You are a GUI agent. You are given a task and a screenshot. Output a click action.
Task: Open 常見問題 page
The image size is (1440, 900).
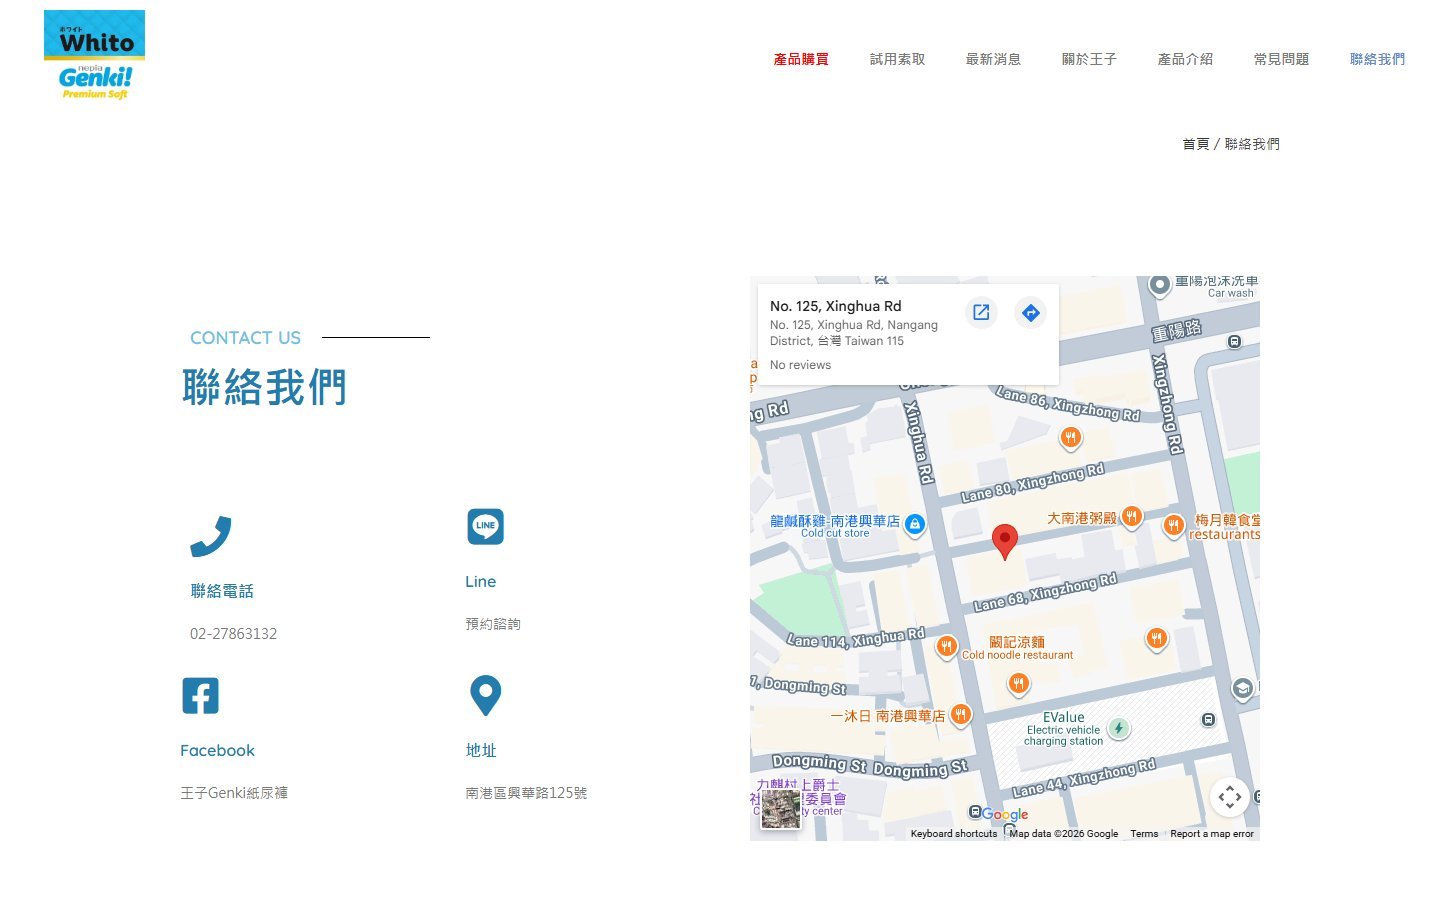(x=1281, y=60)
